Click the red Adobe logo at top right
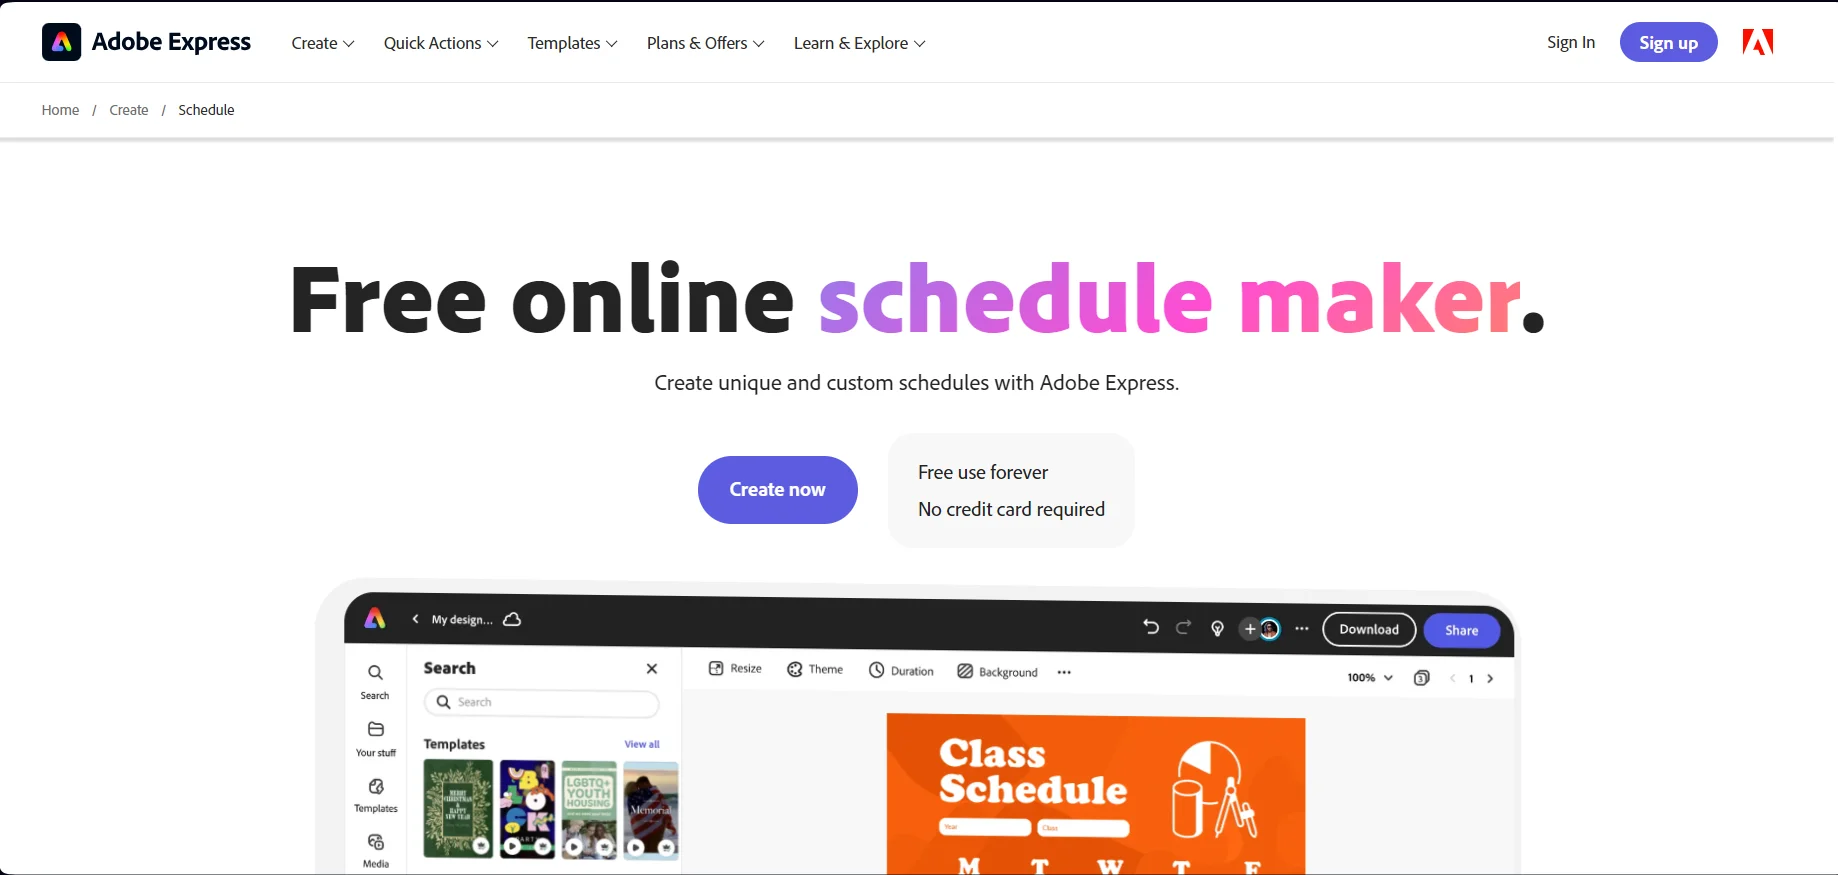Viewport: 1838px width, 875px height. pos(1757,42)
